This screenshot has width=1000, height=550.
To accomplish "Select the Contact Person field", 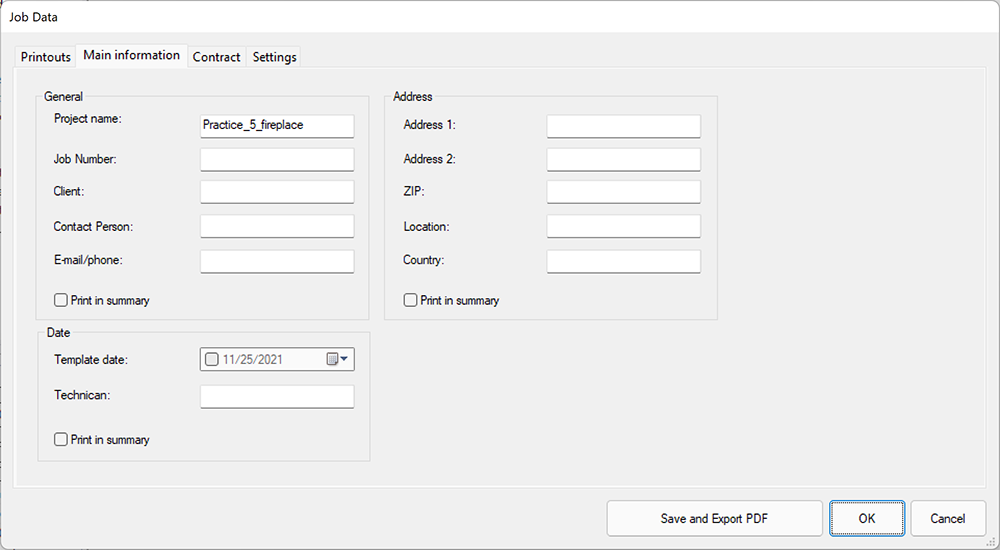I will pyautogui.click(x=277, y=227).
